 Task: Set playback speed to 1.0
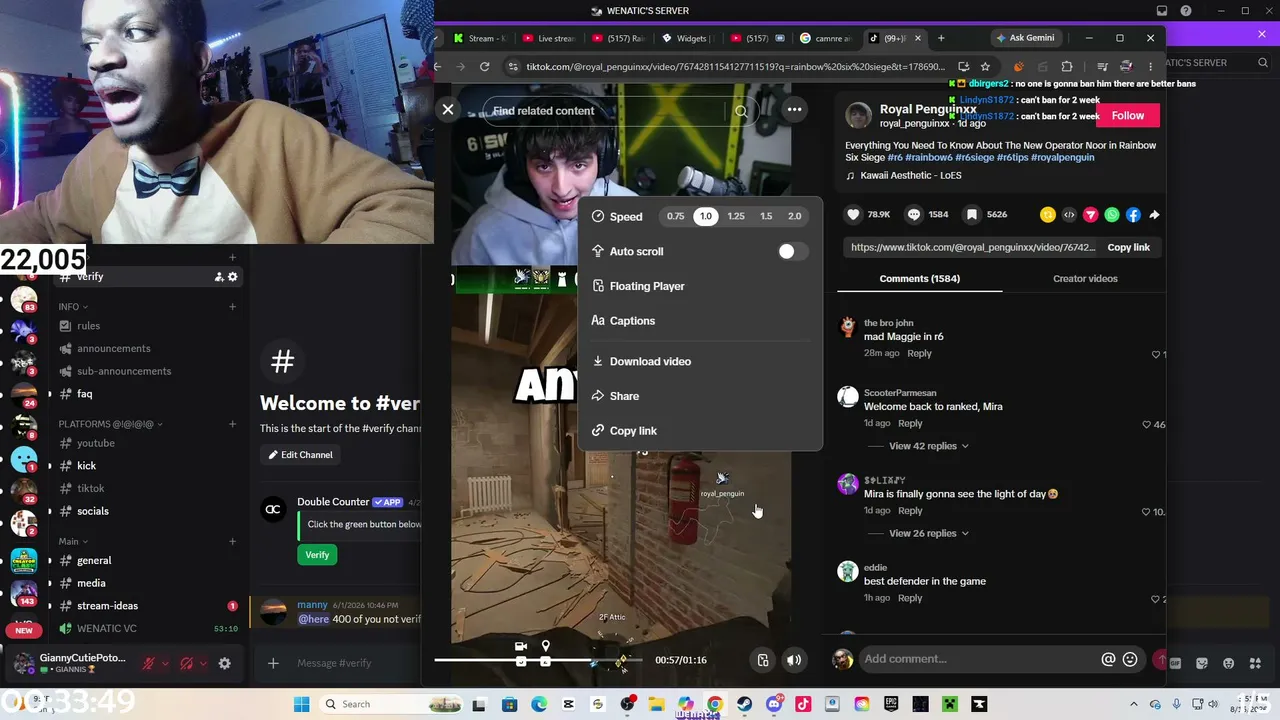[706, 216]
